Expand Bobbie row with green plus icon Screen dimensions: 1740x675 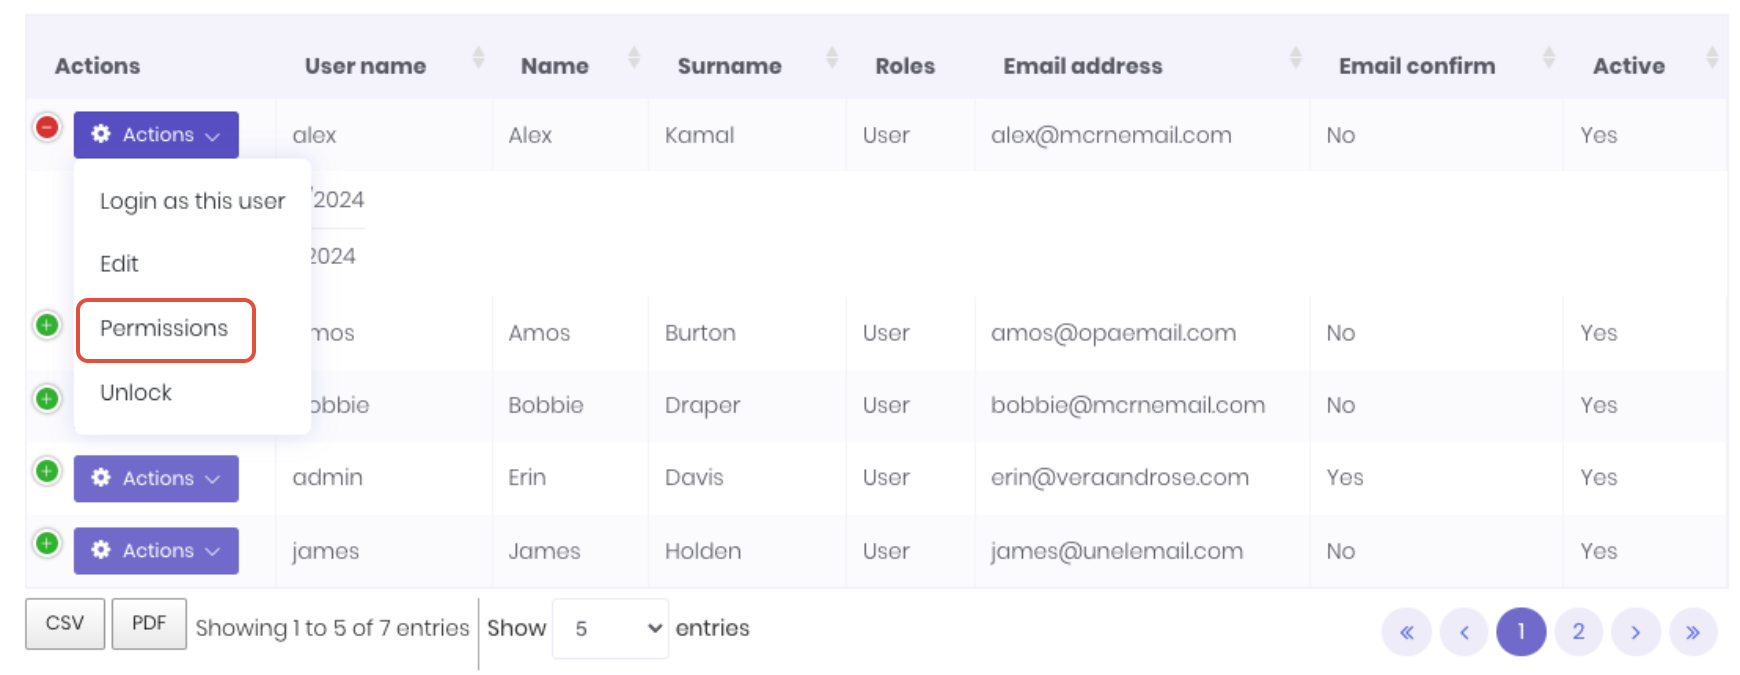click(x=47, y=399)
